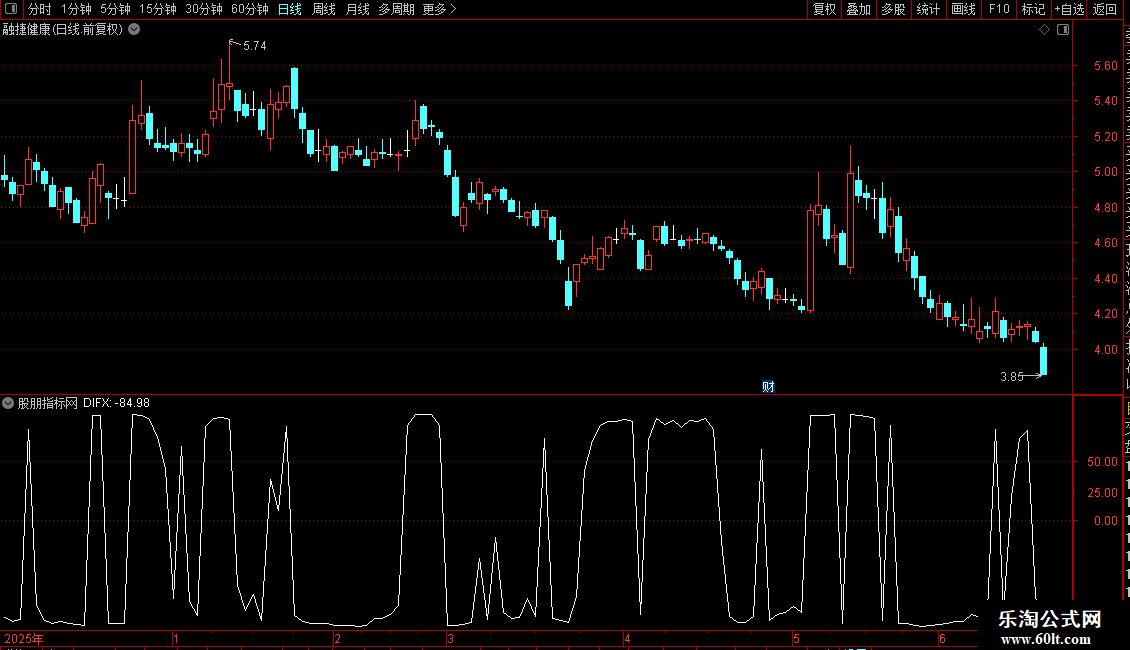The height and width of the screenshot is (650, 1130).
Task: Click the 50.00 indicator axis label
Action: (x=1103, y=462)
